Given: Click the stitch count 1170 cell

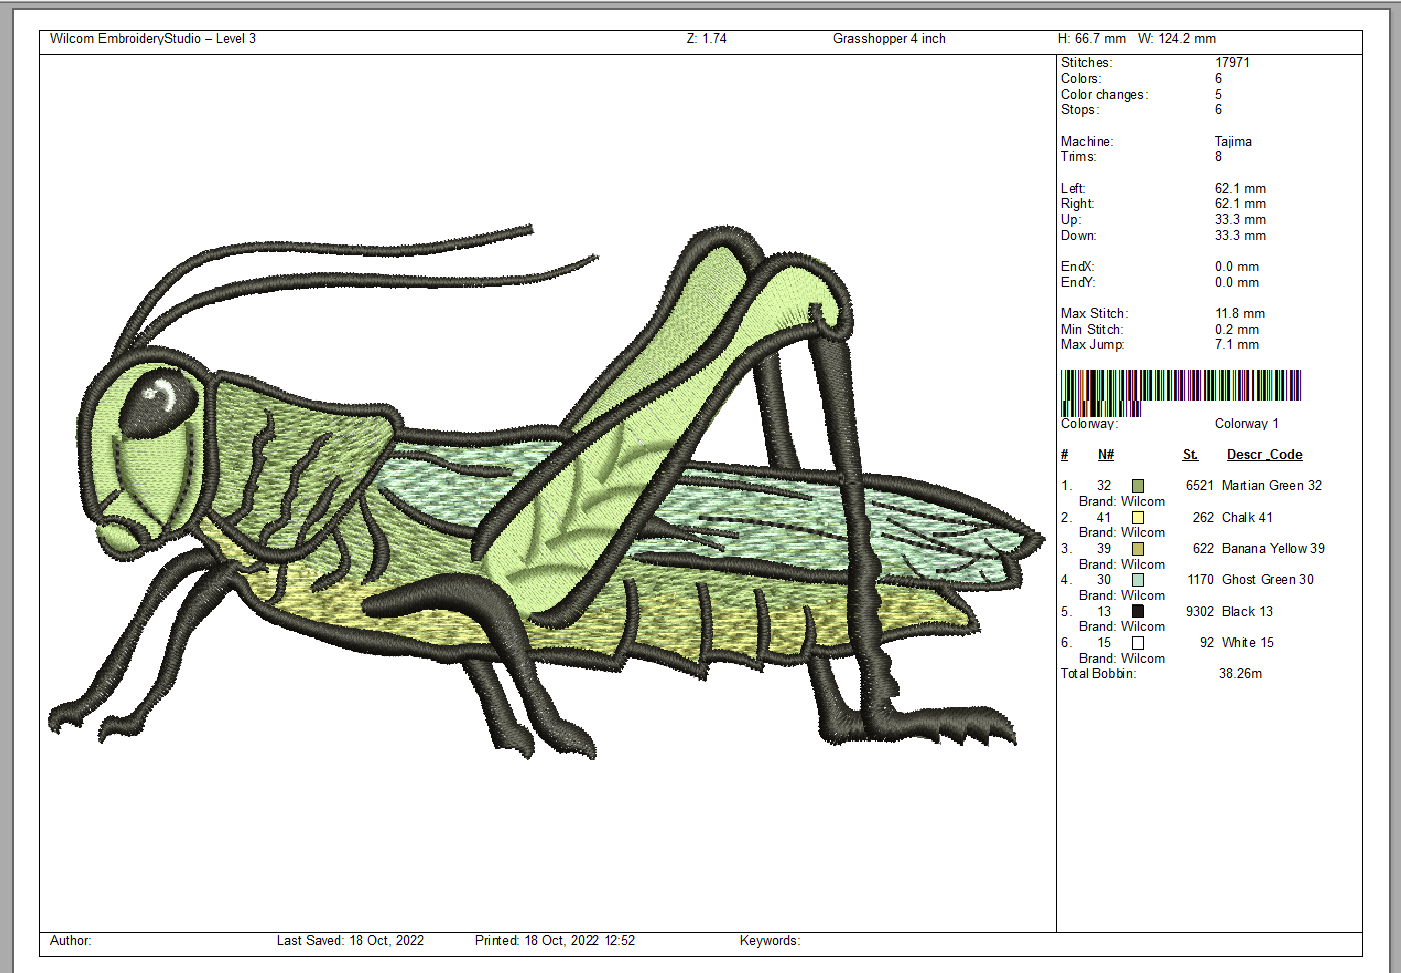Looking at the screenshot, I should click(1200, 580).
